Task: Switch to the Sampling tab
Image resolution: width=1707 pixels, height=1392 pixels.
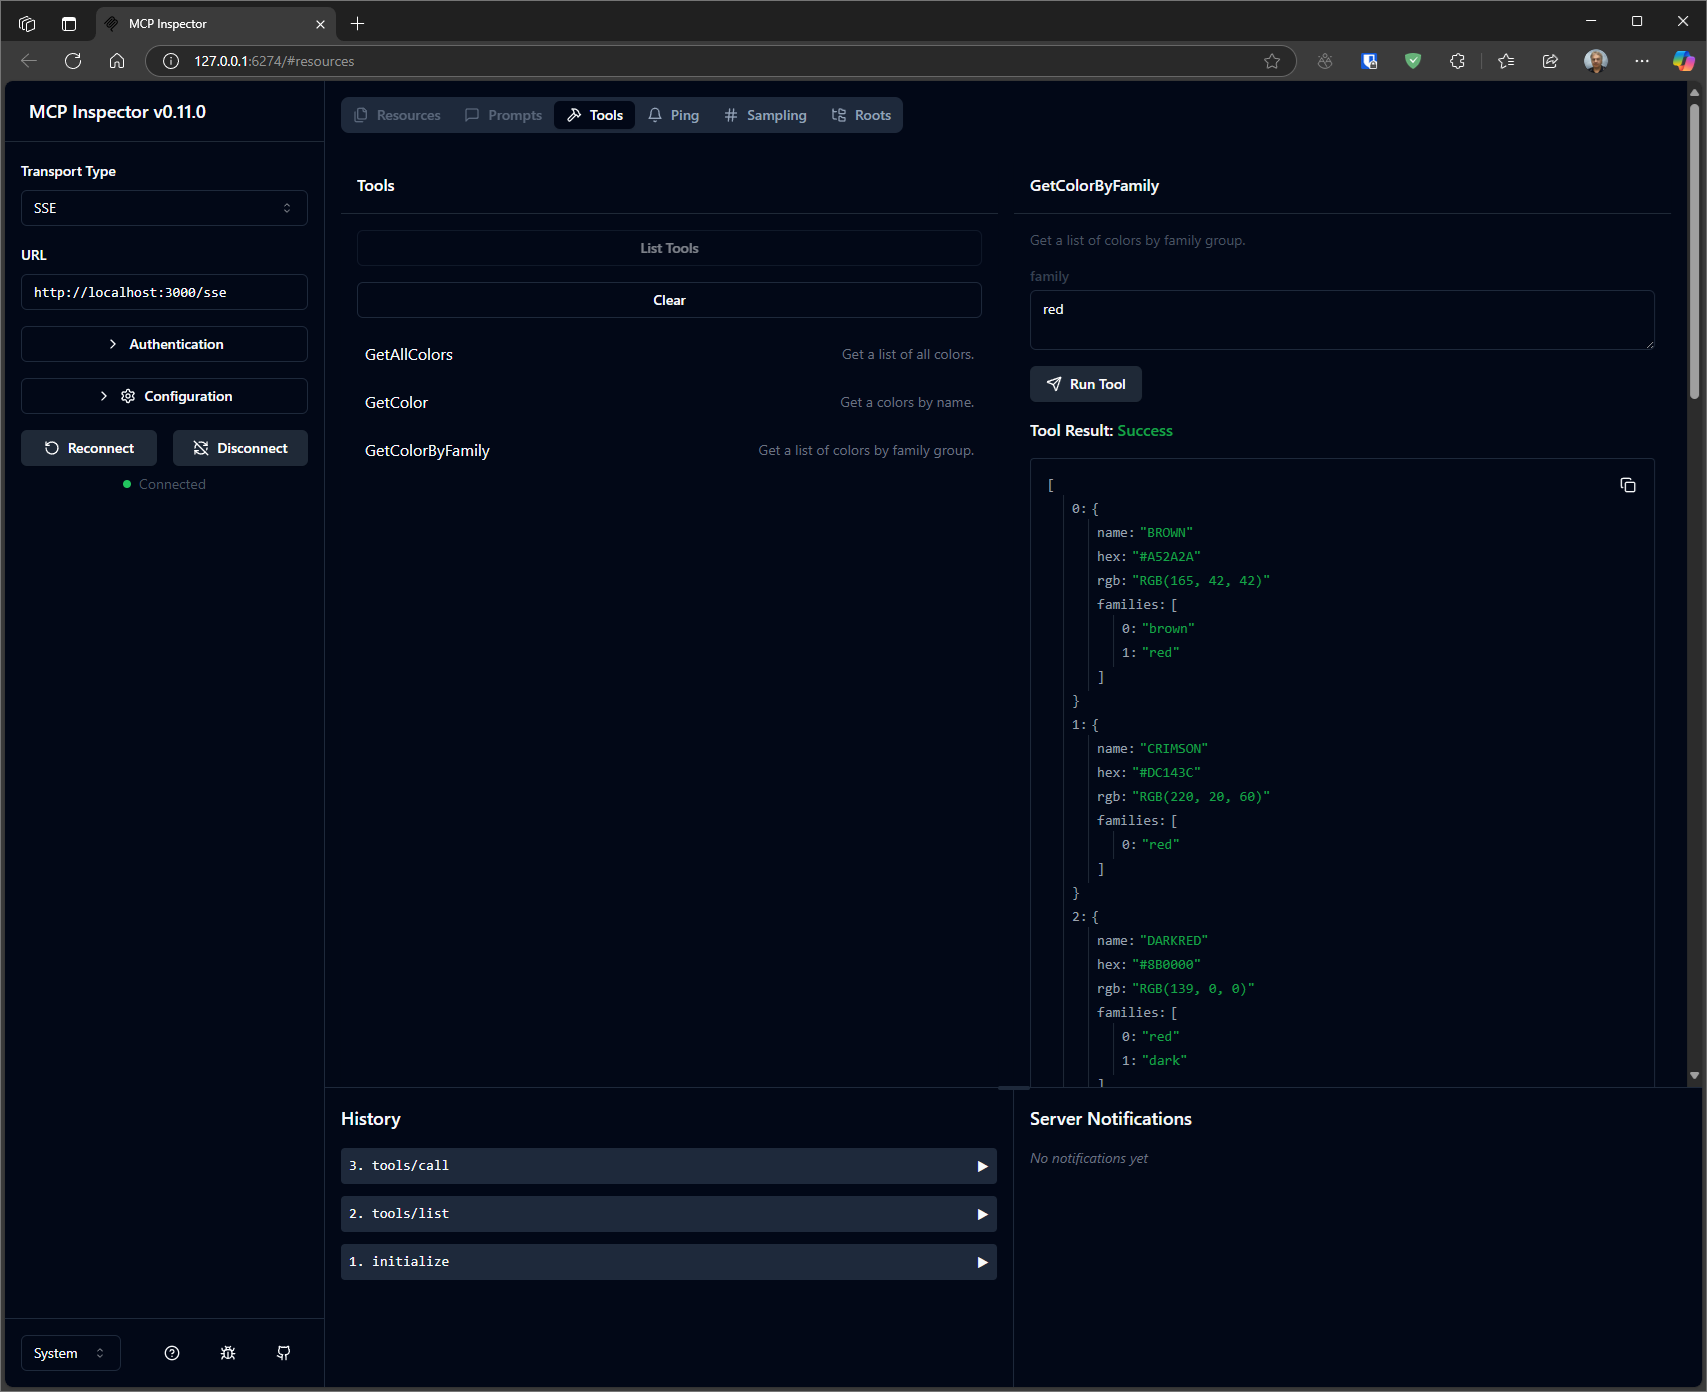Action: pyautogui.click(x=765, y=115)
